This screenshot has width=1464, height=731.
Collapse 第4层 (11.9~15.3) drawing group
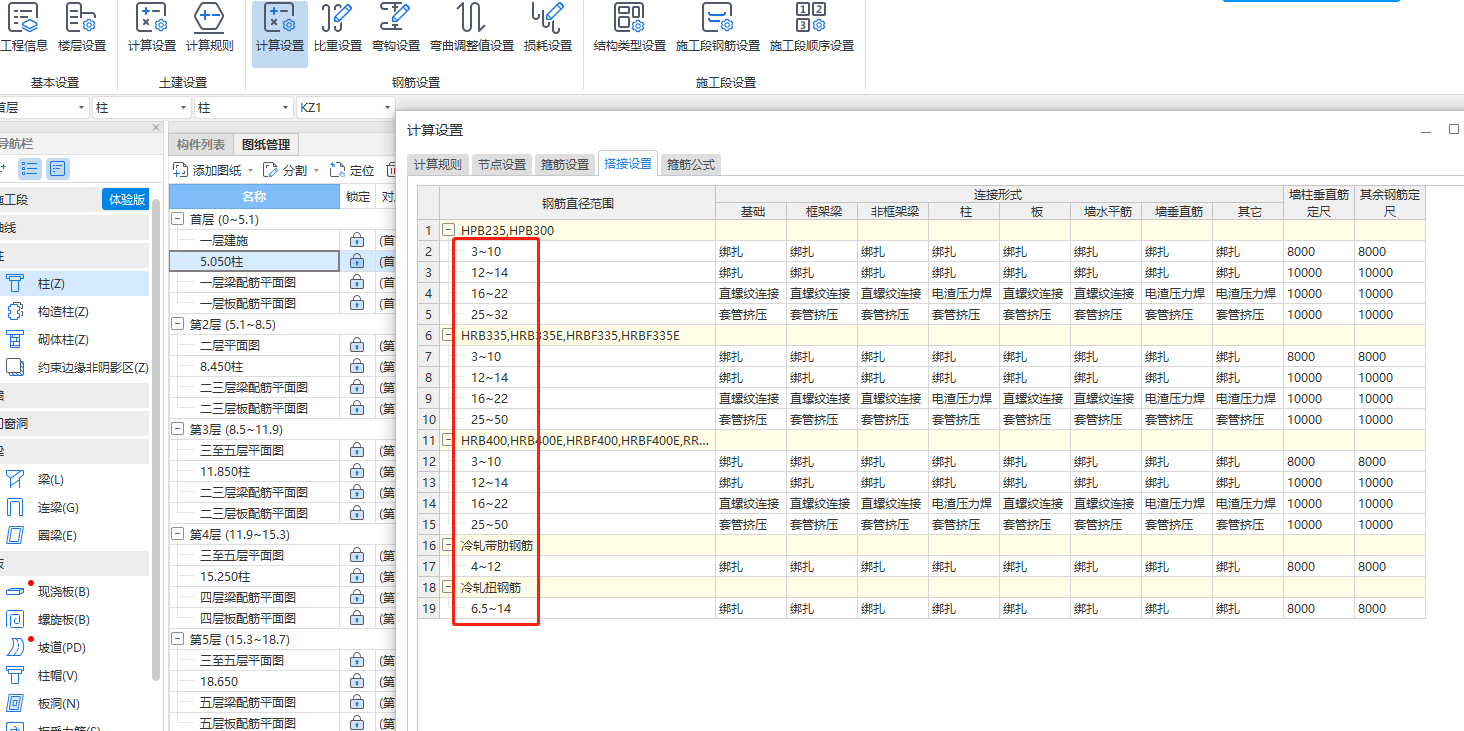click(x=178, y=535)
